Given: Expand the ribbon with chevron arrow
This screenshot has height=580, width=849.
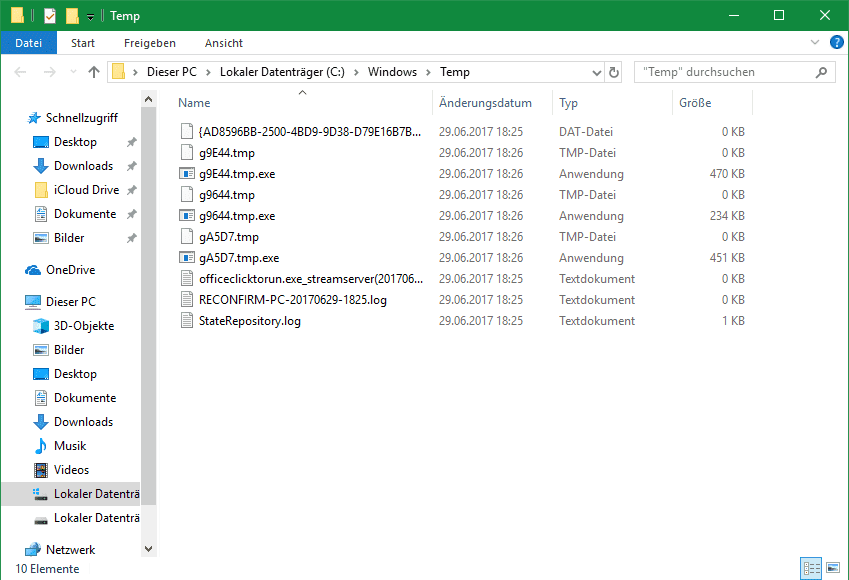Looking at the screenshot, I should 814,43.
